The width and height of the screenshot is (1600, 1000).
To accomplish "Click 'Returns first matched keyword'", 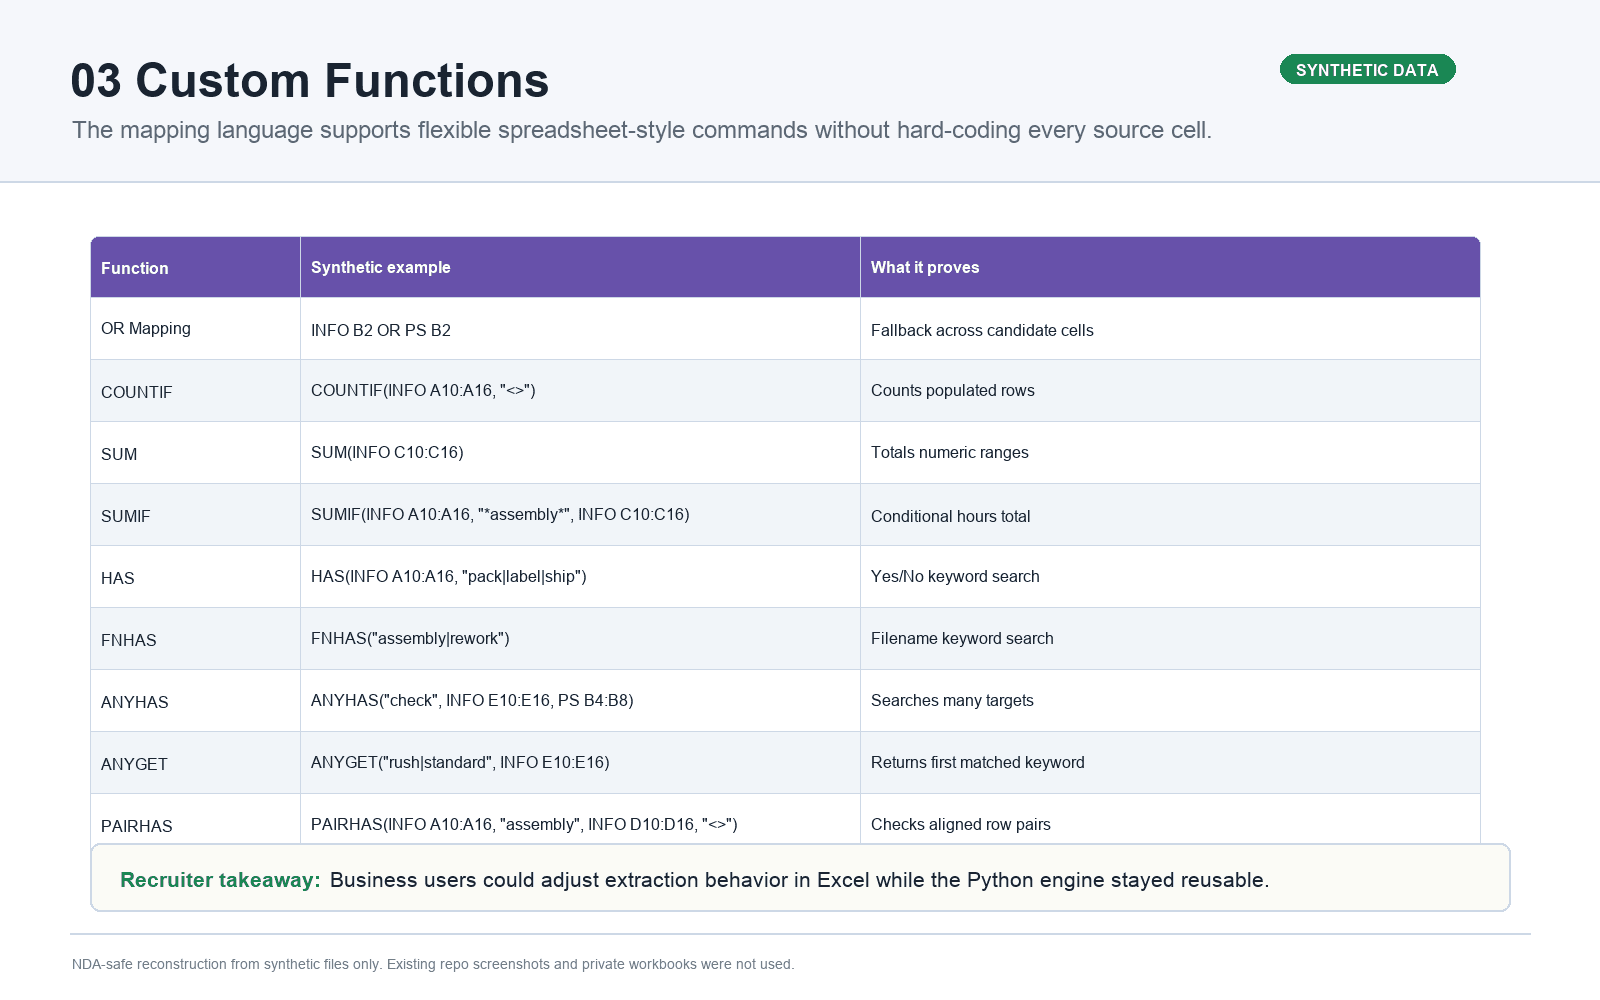I will point(978,762).
